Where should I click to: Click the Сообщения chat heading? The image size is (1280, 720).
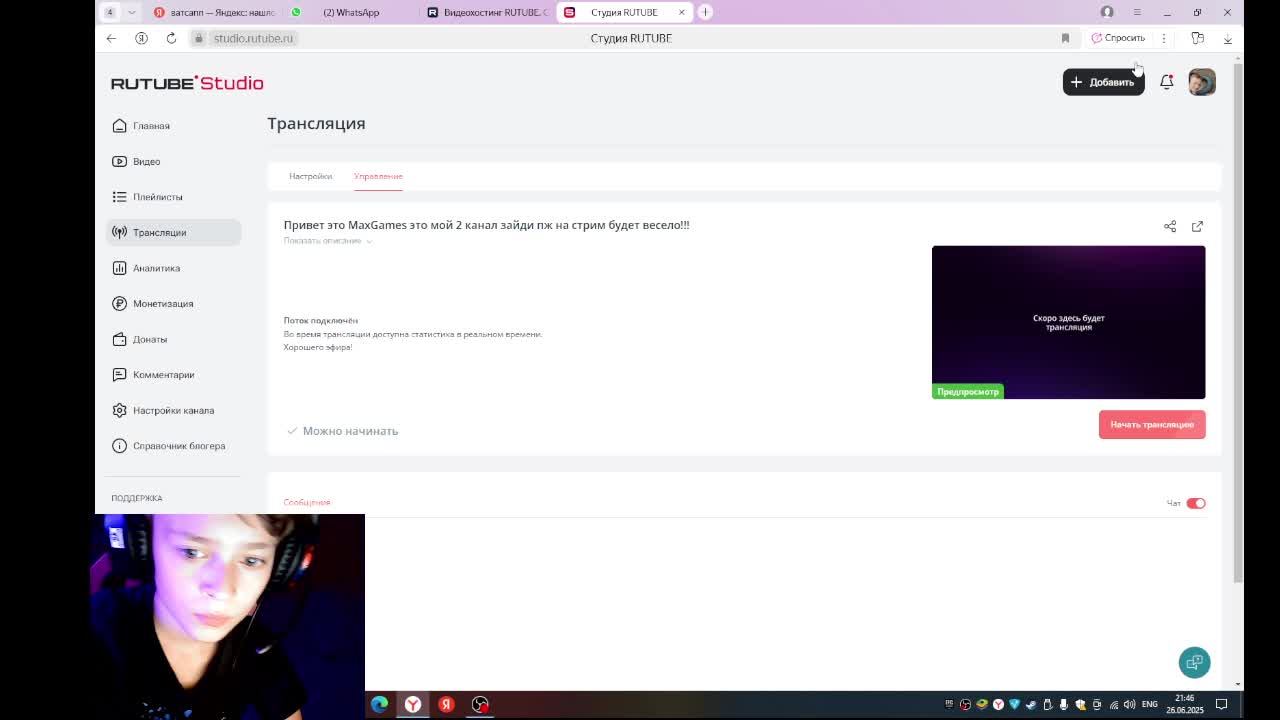(x=306, y=502)
